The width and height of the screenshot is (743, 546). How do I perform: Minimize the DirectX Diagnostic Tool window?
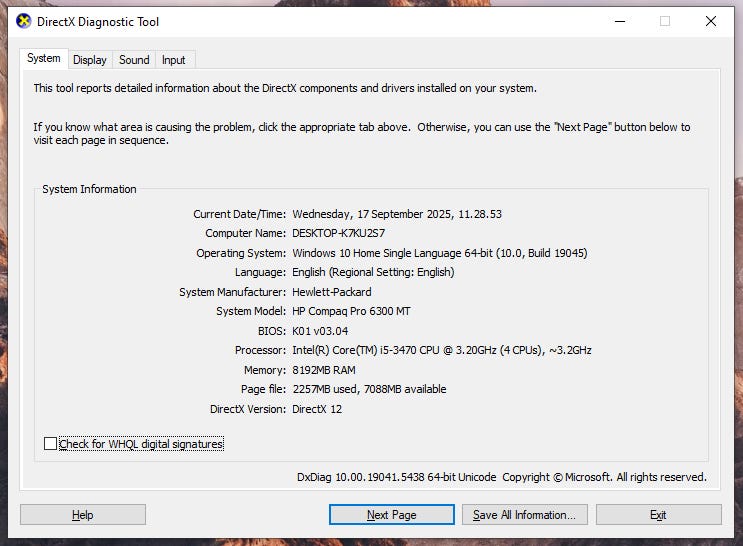point(620,21)
